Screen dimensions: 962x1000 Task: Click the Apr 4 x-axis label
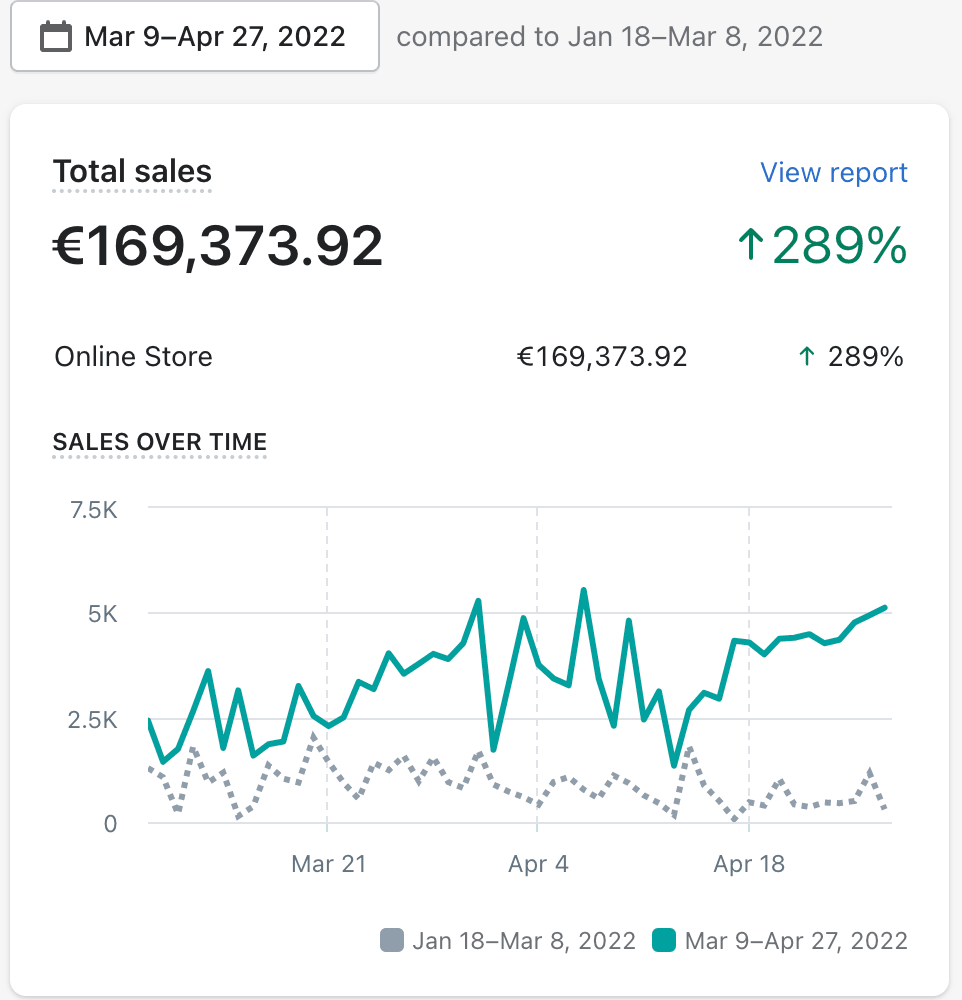(x=538, y=864)
